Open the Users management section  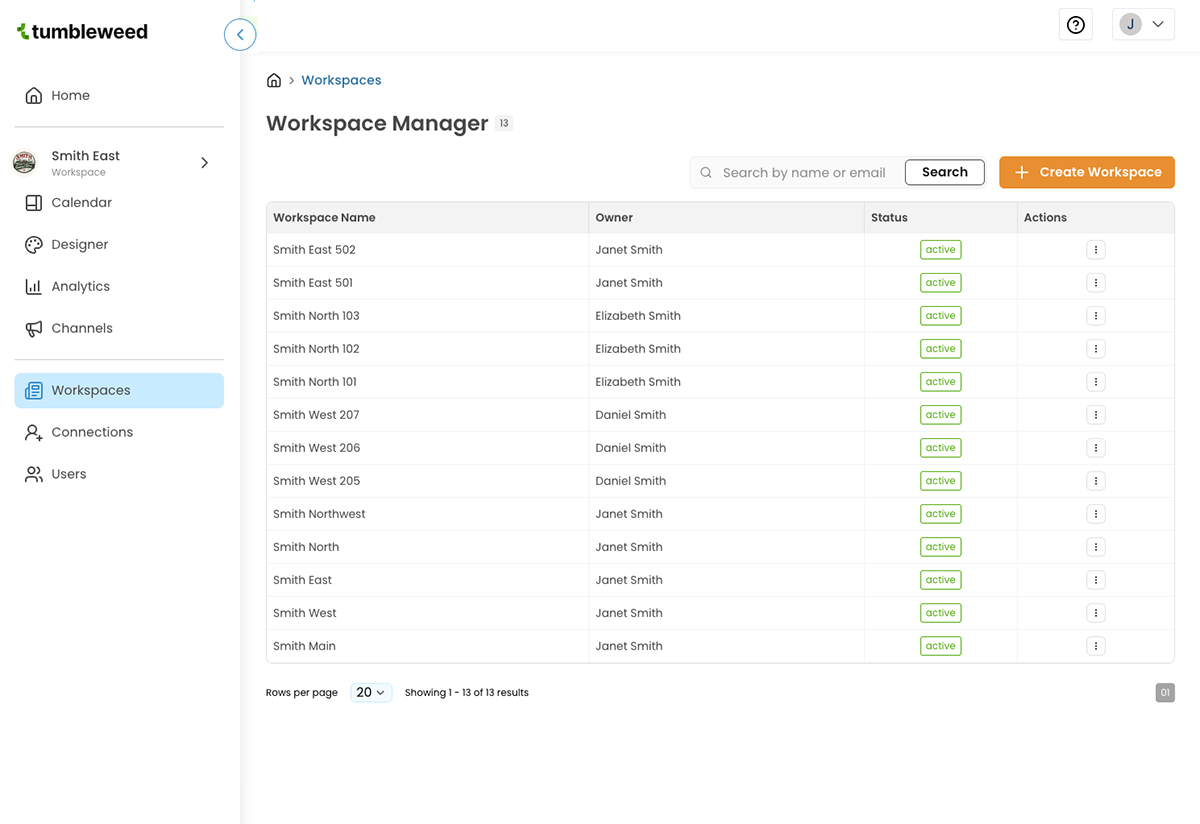[x=68, y=473]
